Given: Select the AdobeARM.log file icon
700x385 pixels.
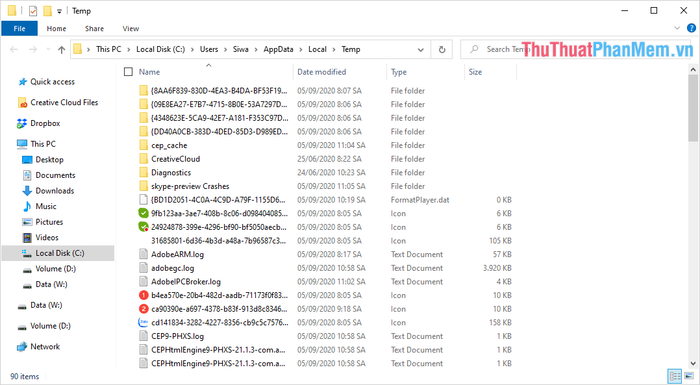Looking at the screenshot, I should tap(143, 254).
